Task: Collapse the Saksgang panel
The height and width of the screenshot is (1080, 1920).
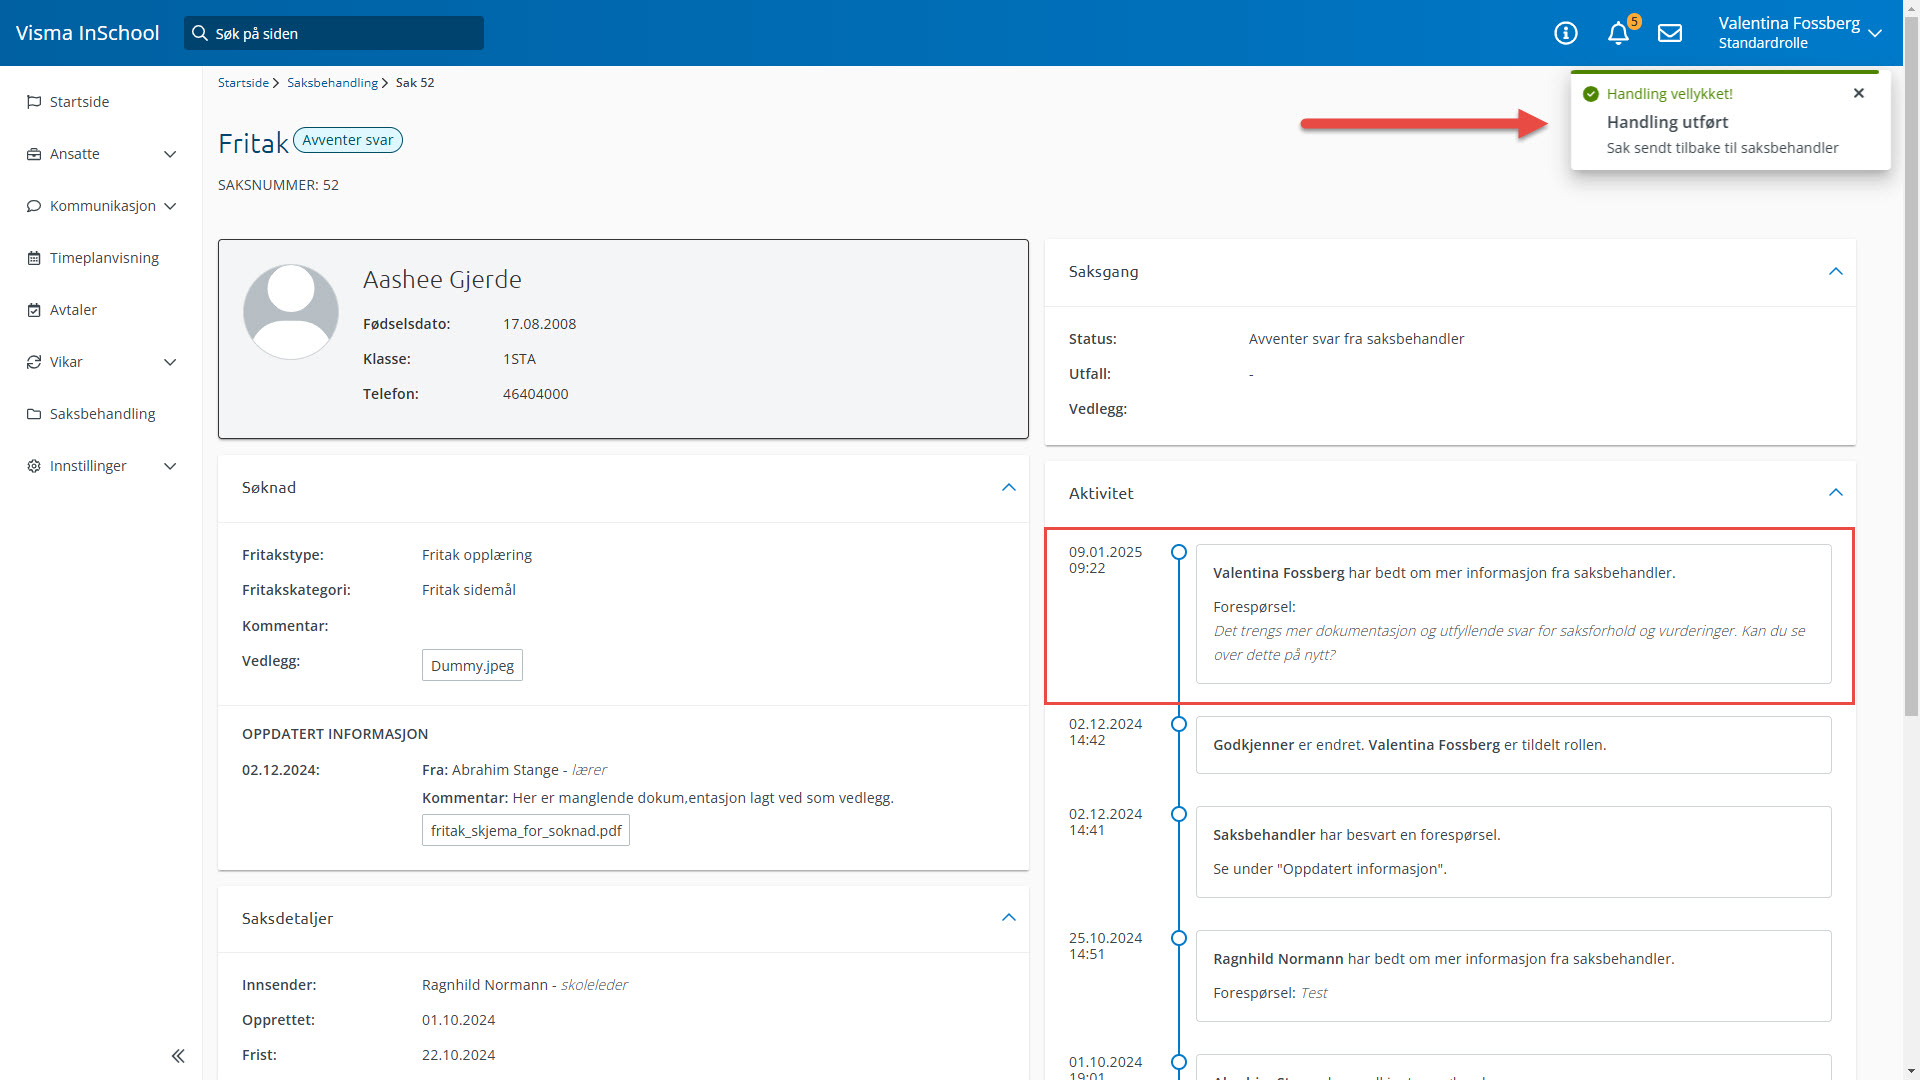Action: coord(1835,272)
